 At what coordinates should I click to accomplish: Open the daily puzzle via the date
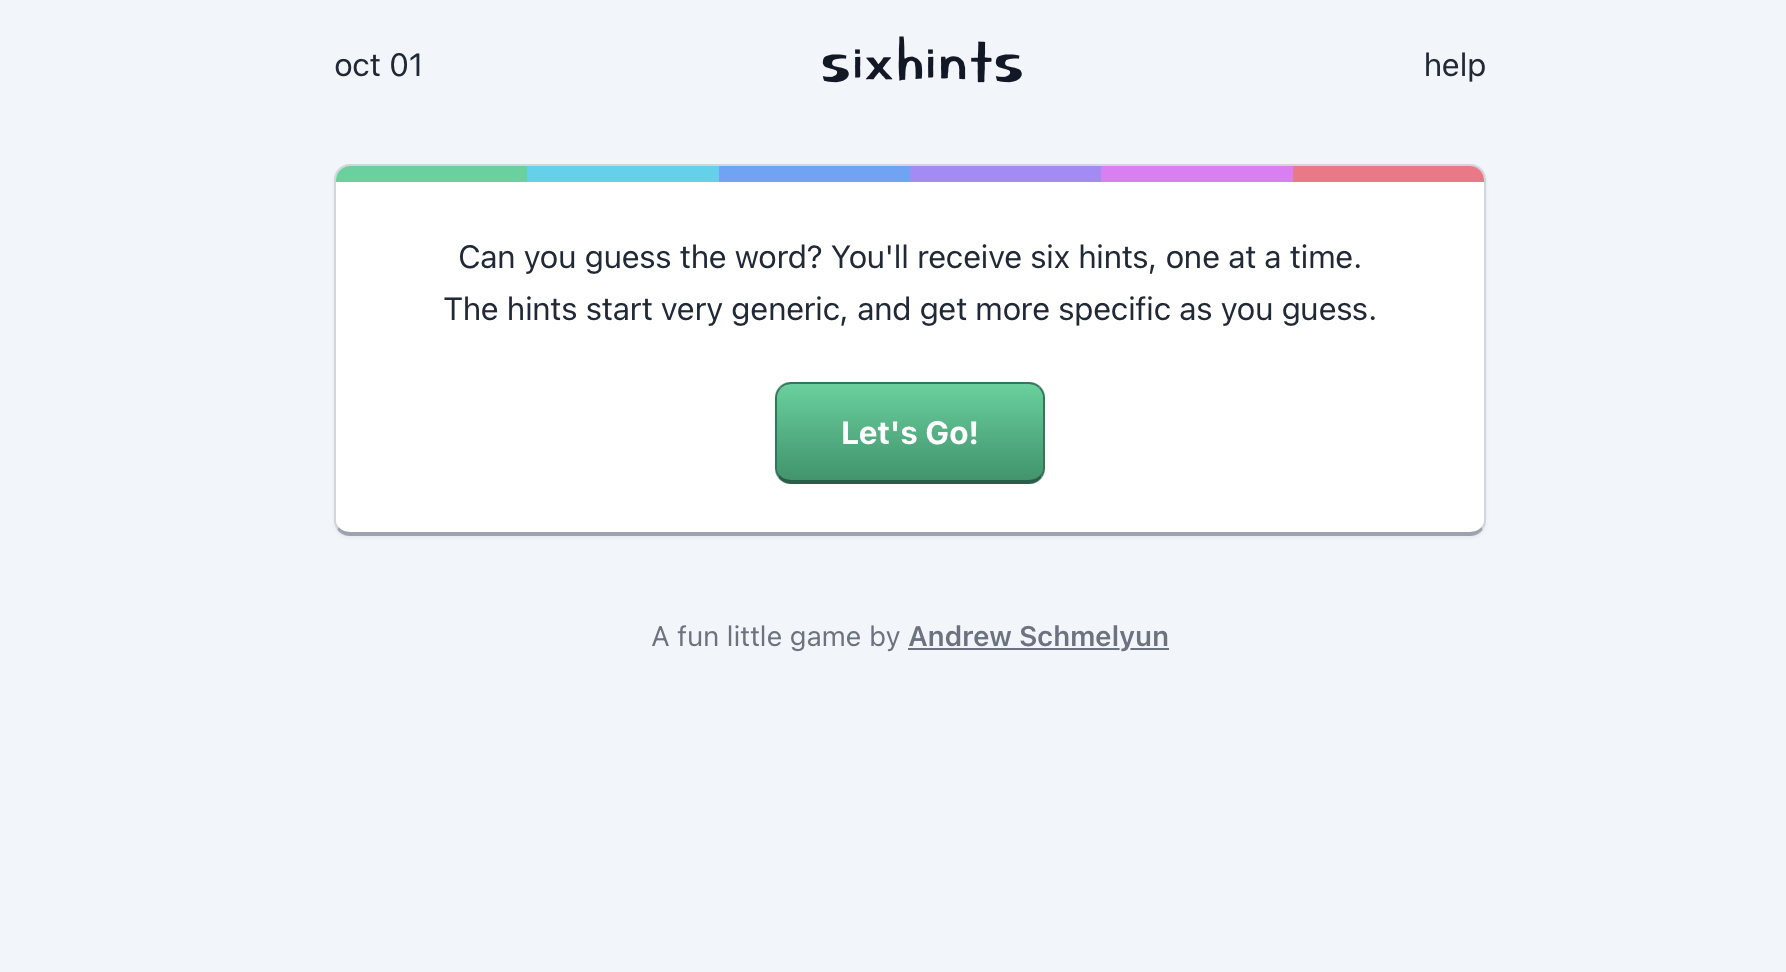point(379,64)
